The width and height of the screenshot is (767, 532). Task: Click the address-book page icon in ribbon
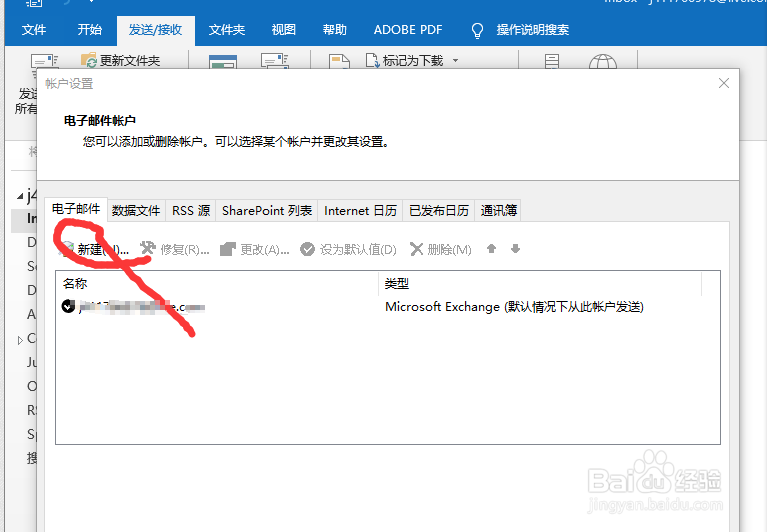552,62
